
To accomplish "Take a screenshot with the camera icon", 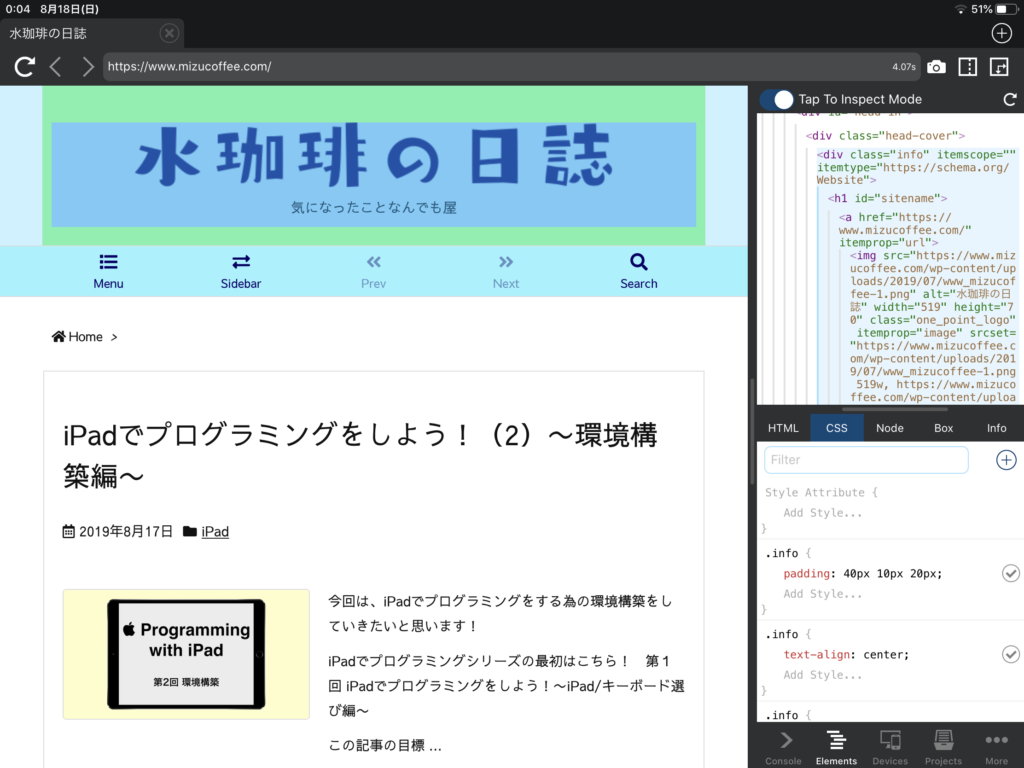I will [x=936, y=67].
